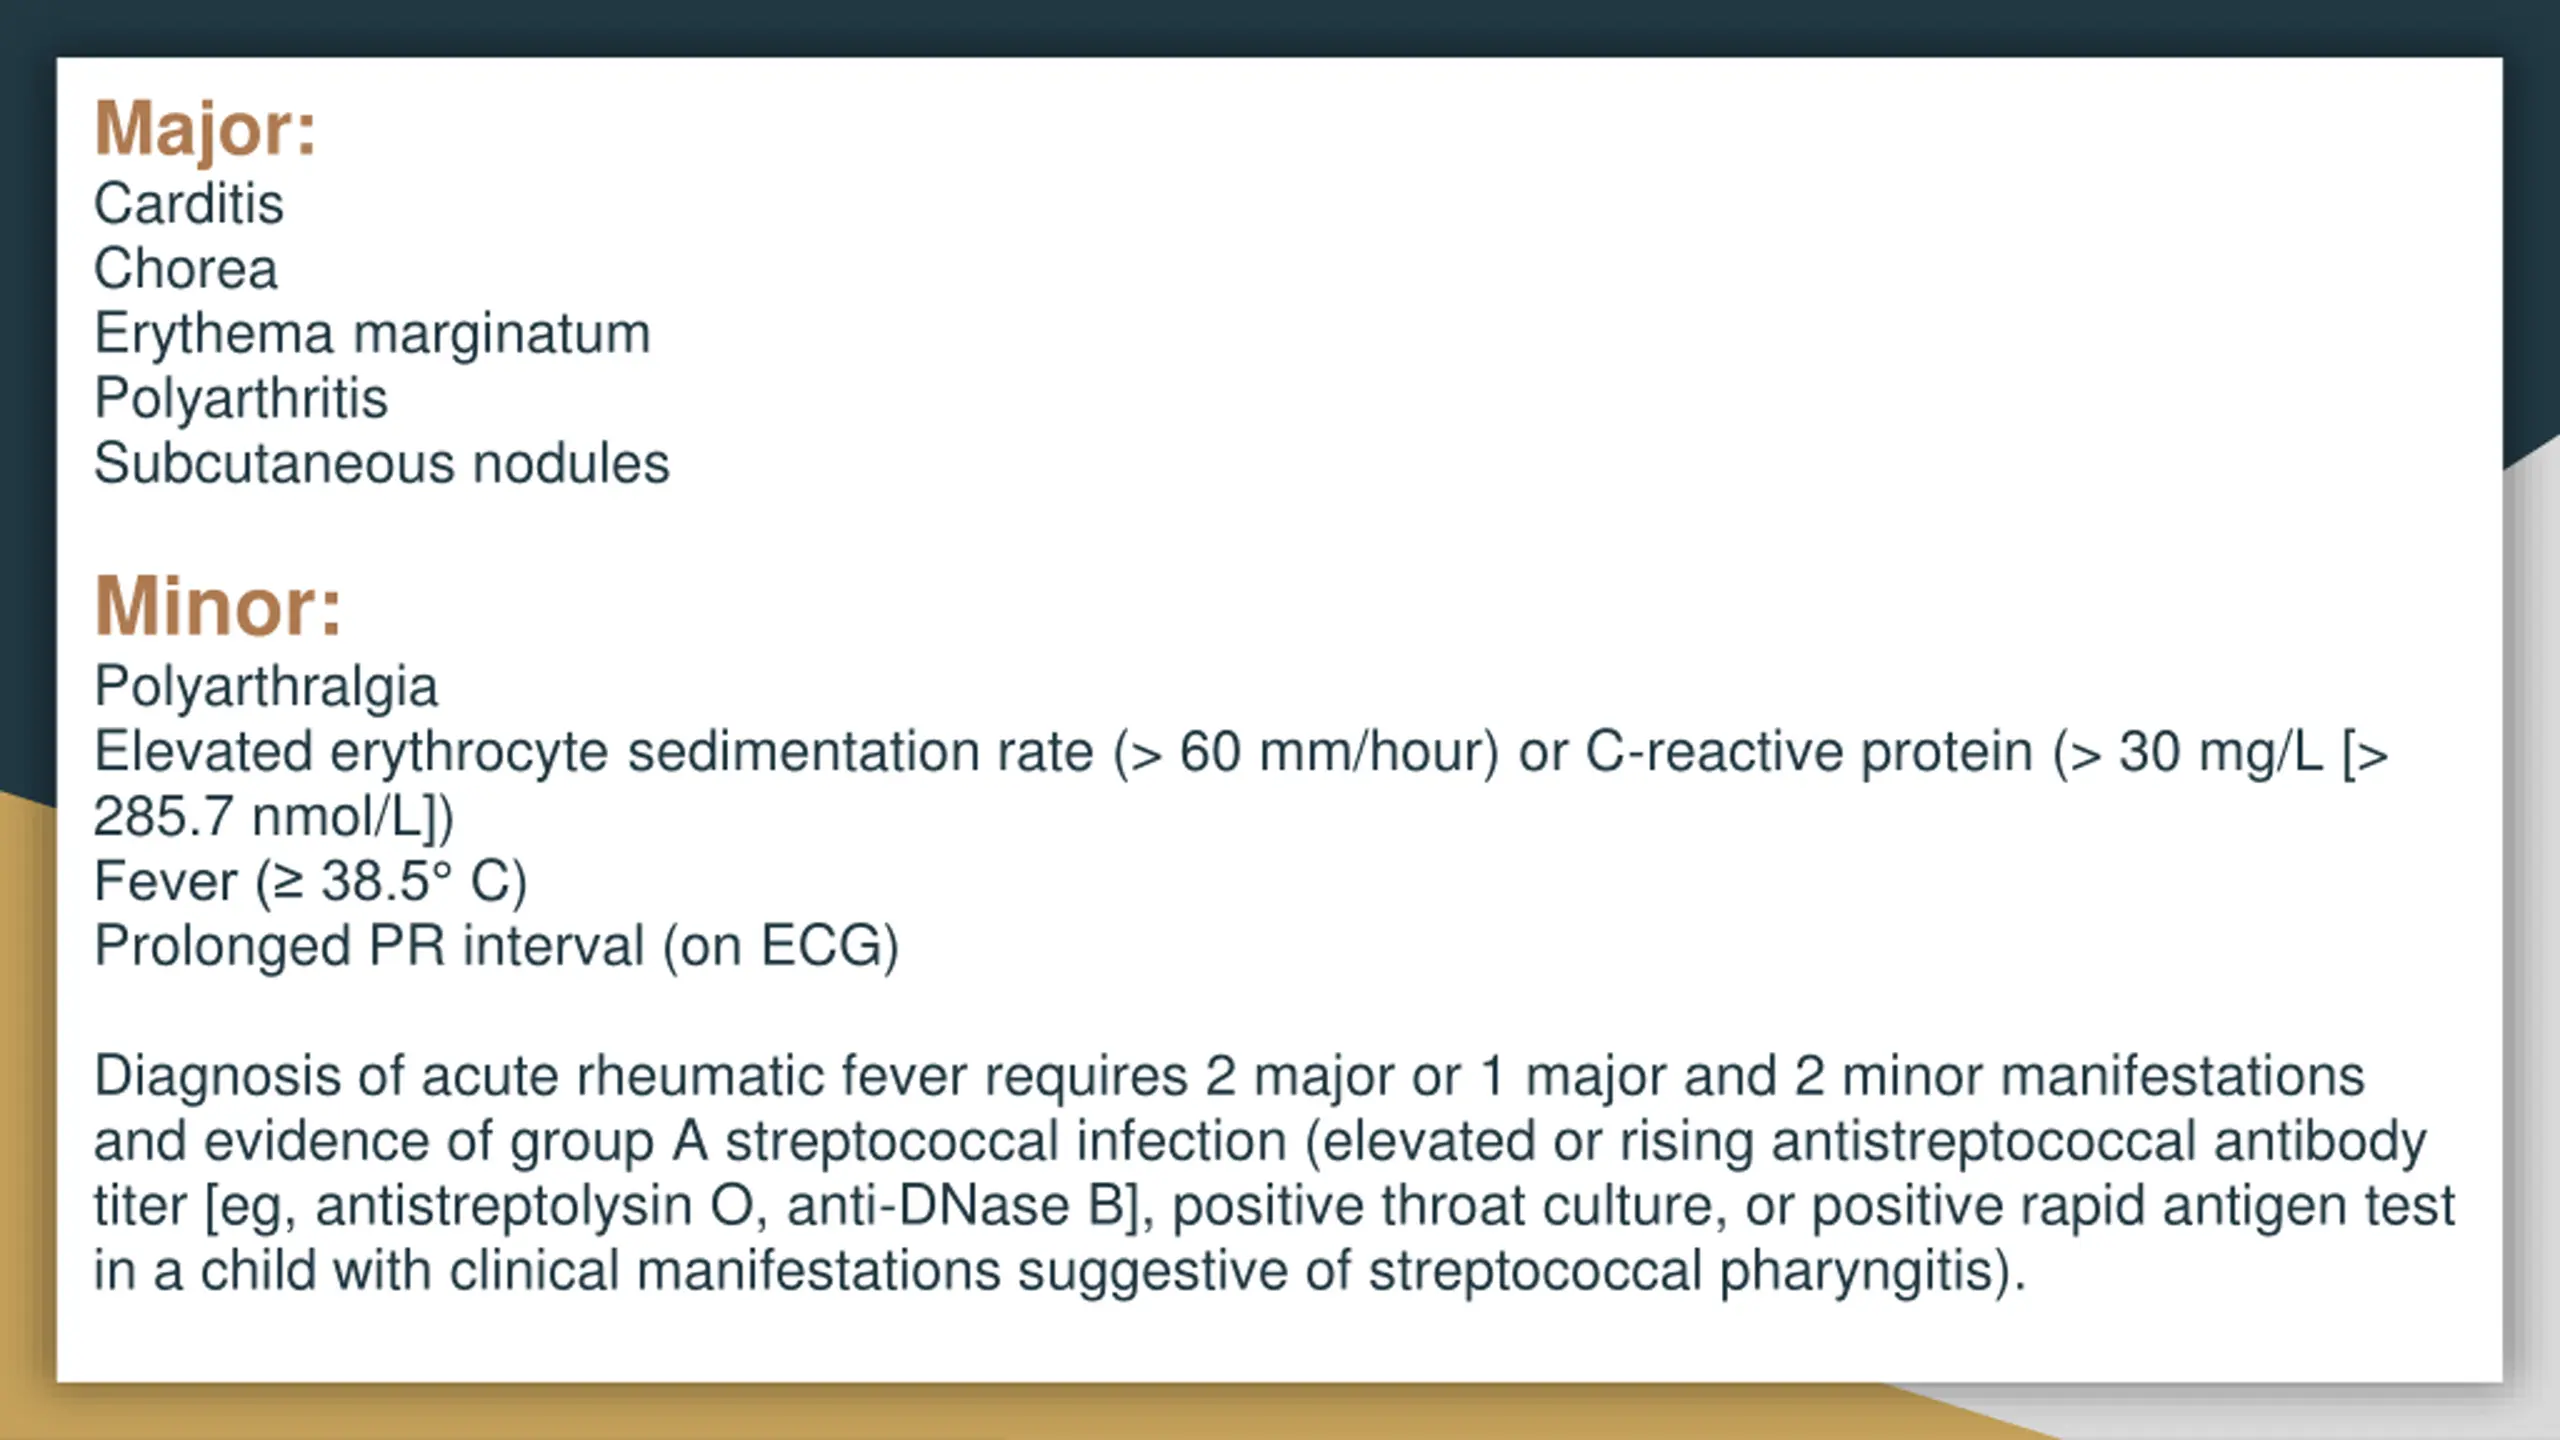
Task: Select the "C-reactive protein" phrase
Action: click(x=1809, y=752)
